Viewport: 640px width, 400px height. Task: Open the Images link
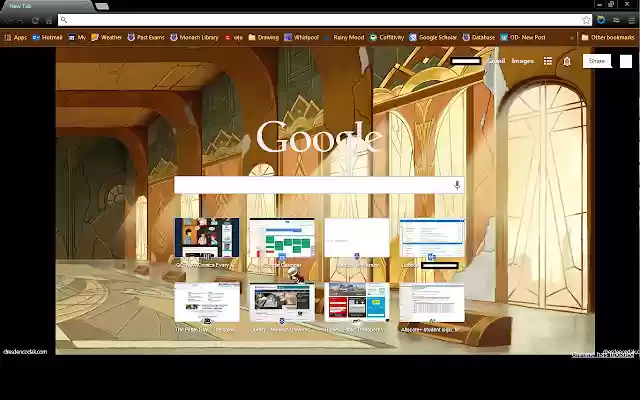522,61
